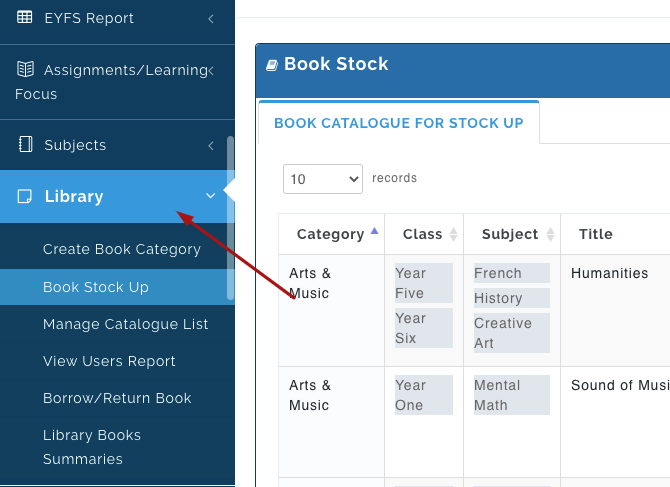Click the records label text
The image size is (670, 487).
394,178
